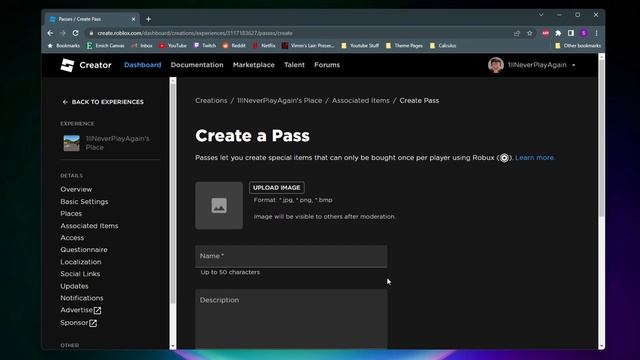Open the extensions puzzle icon
This screenshot has height=360, width=640.
[558, 33]
